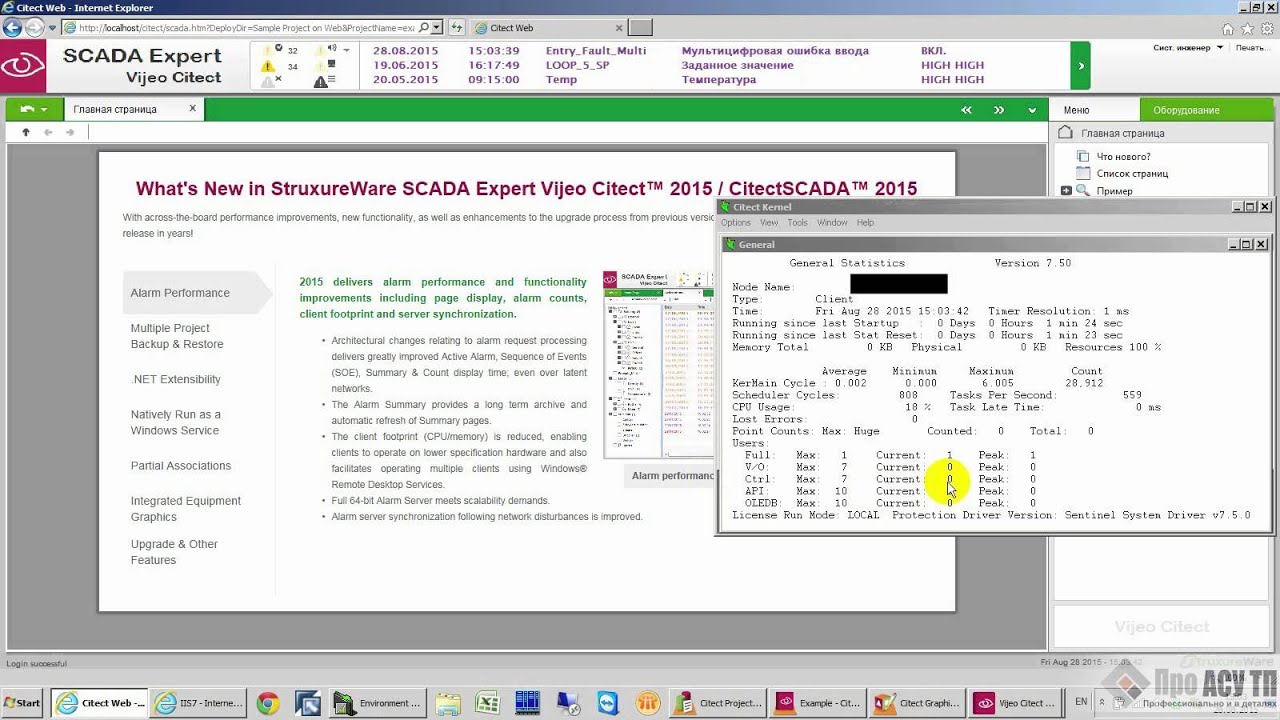Open View menu in Citect Kernel
Screen dimensions: 1280x720
coord(768,223)
